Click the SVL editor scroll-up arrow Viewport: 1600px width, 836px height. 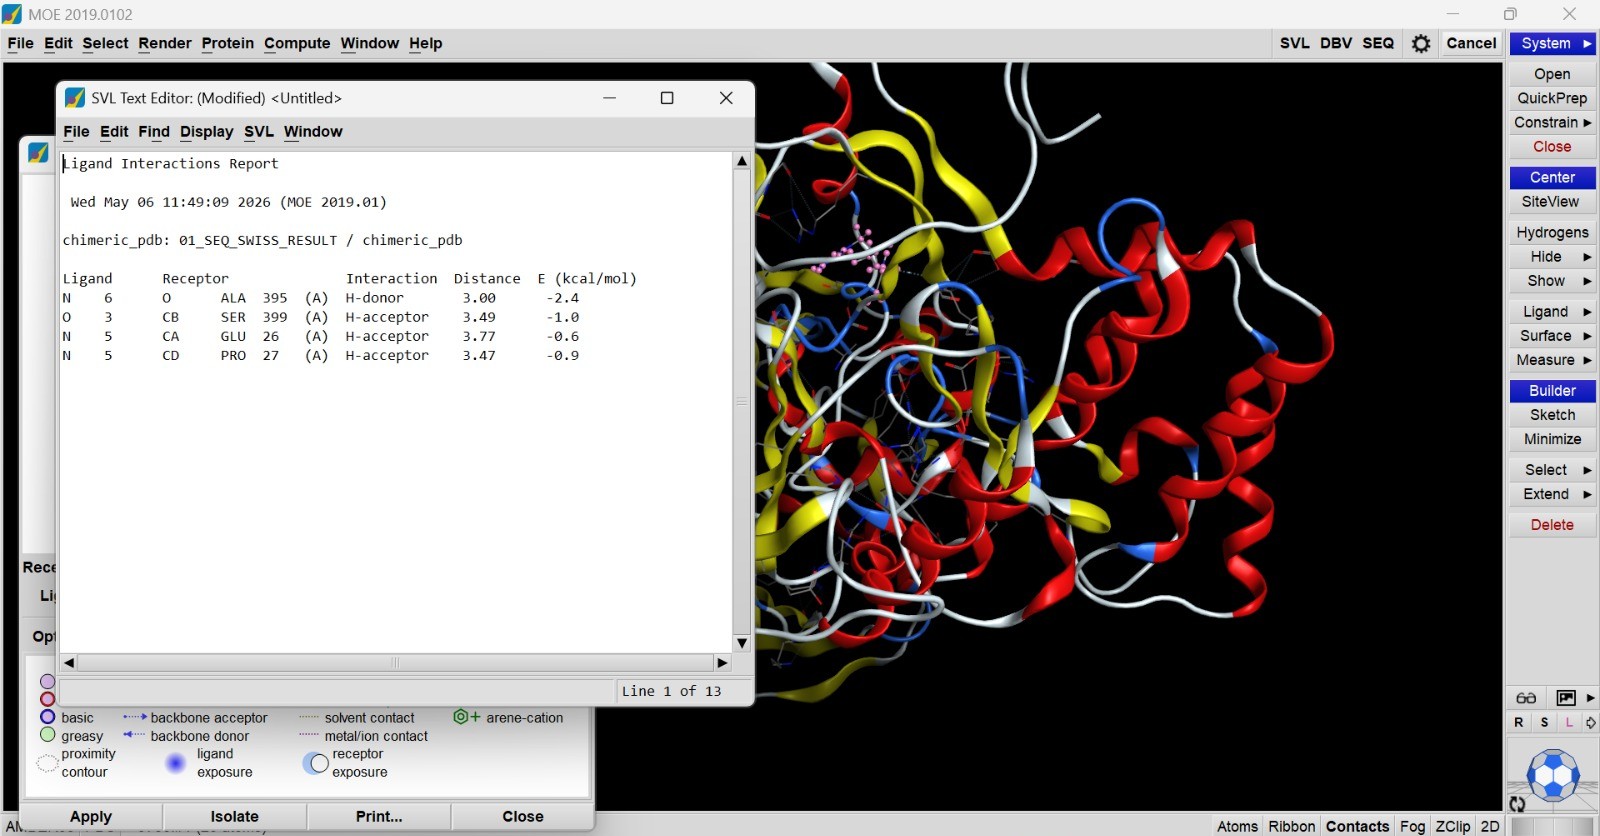tap(742, 161)
